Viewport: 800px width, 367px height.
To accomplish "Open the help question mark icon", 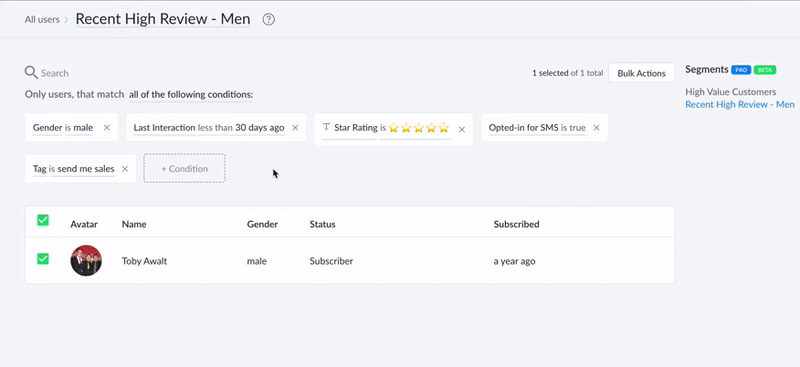I will [x=268, y=20].
